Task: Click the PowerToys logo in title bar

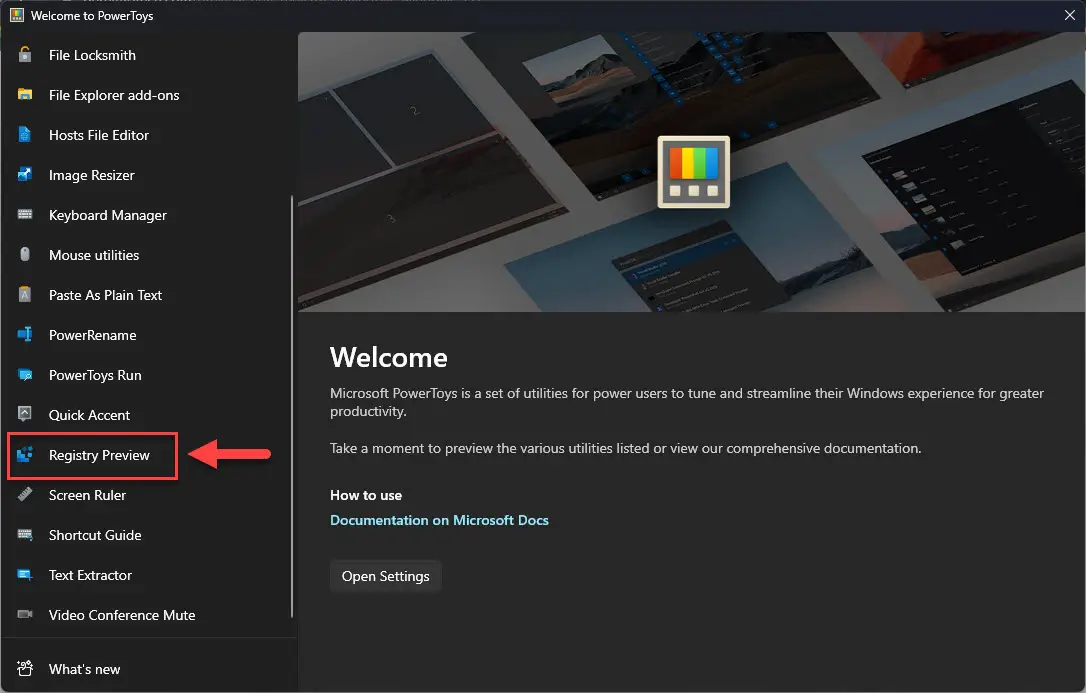Action: (x=17, y=15)
